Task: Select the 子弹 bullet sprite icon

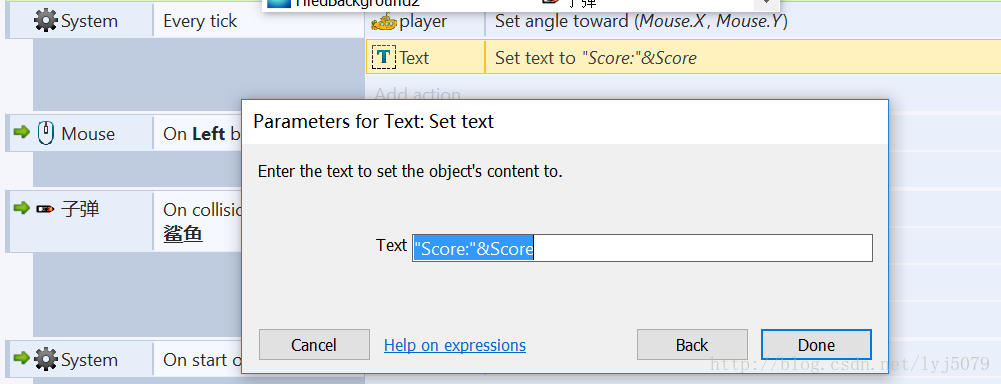Action: [x=45, y=209]
